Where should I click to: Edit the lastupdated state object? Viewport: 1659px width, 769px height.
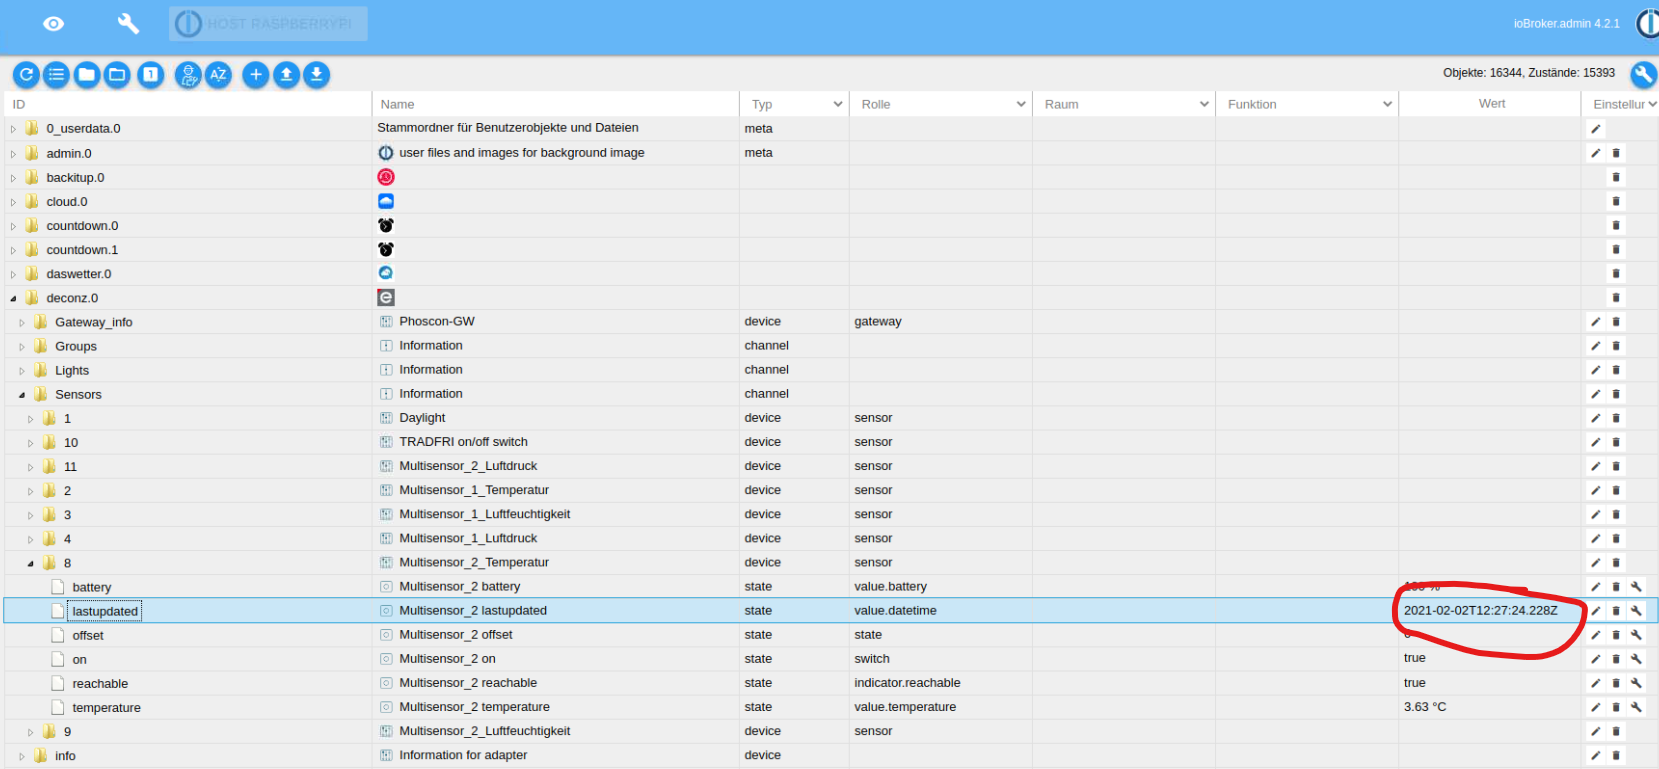coord(1596,611)
